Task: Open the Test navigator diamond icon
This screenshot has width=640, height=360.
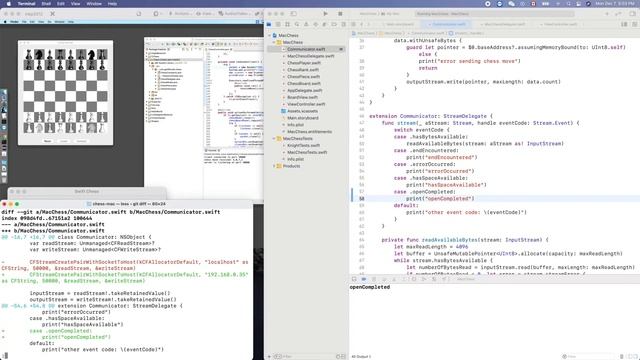Action: coord(316,24)
